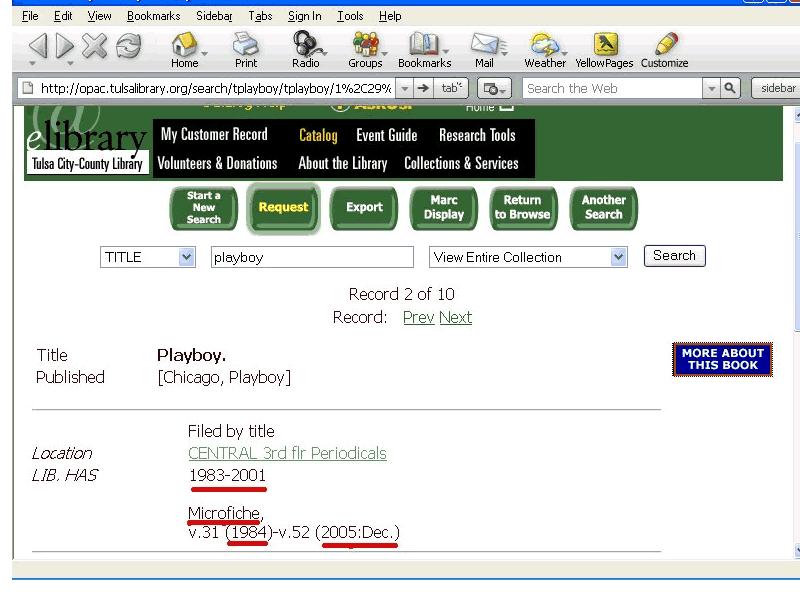Open the Bookmarks book icon

[x=424, y=50]
